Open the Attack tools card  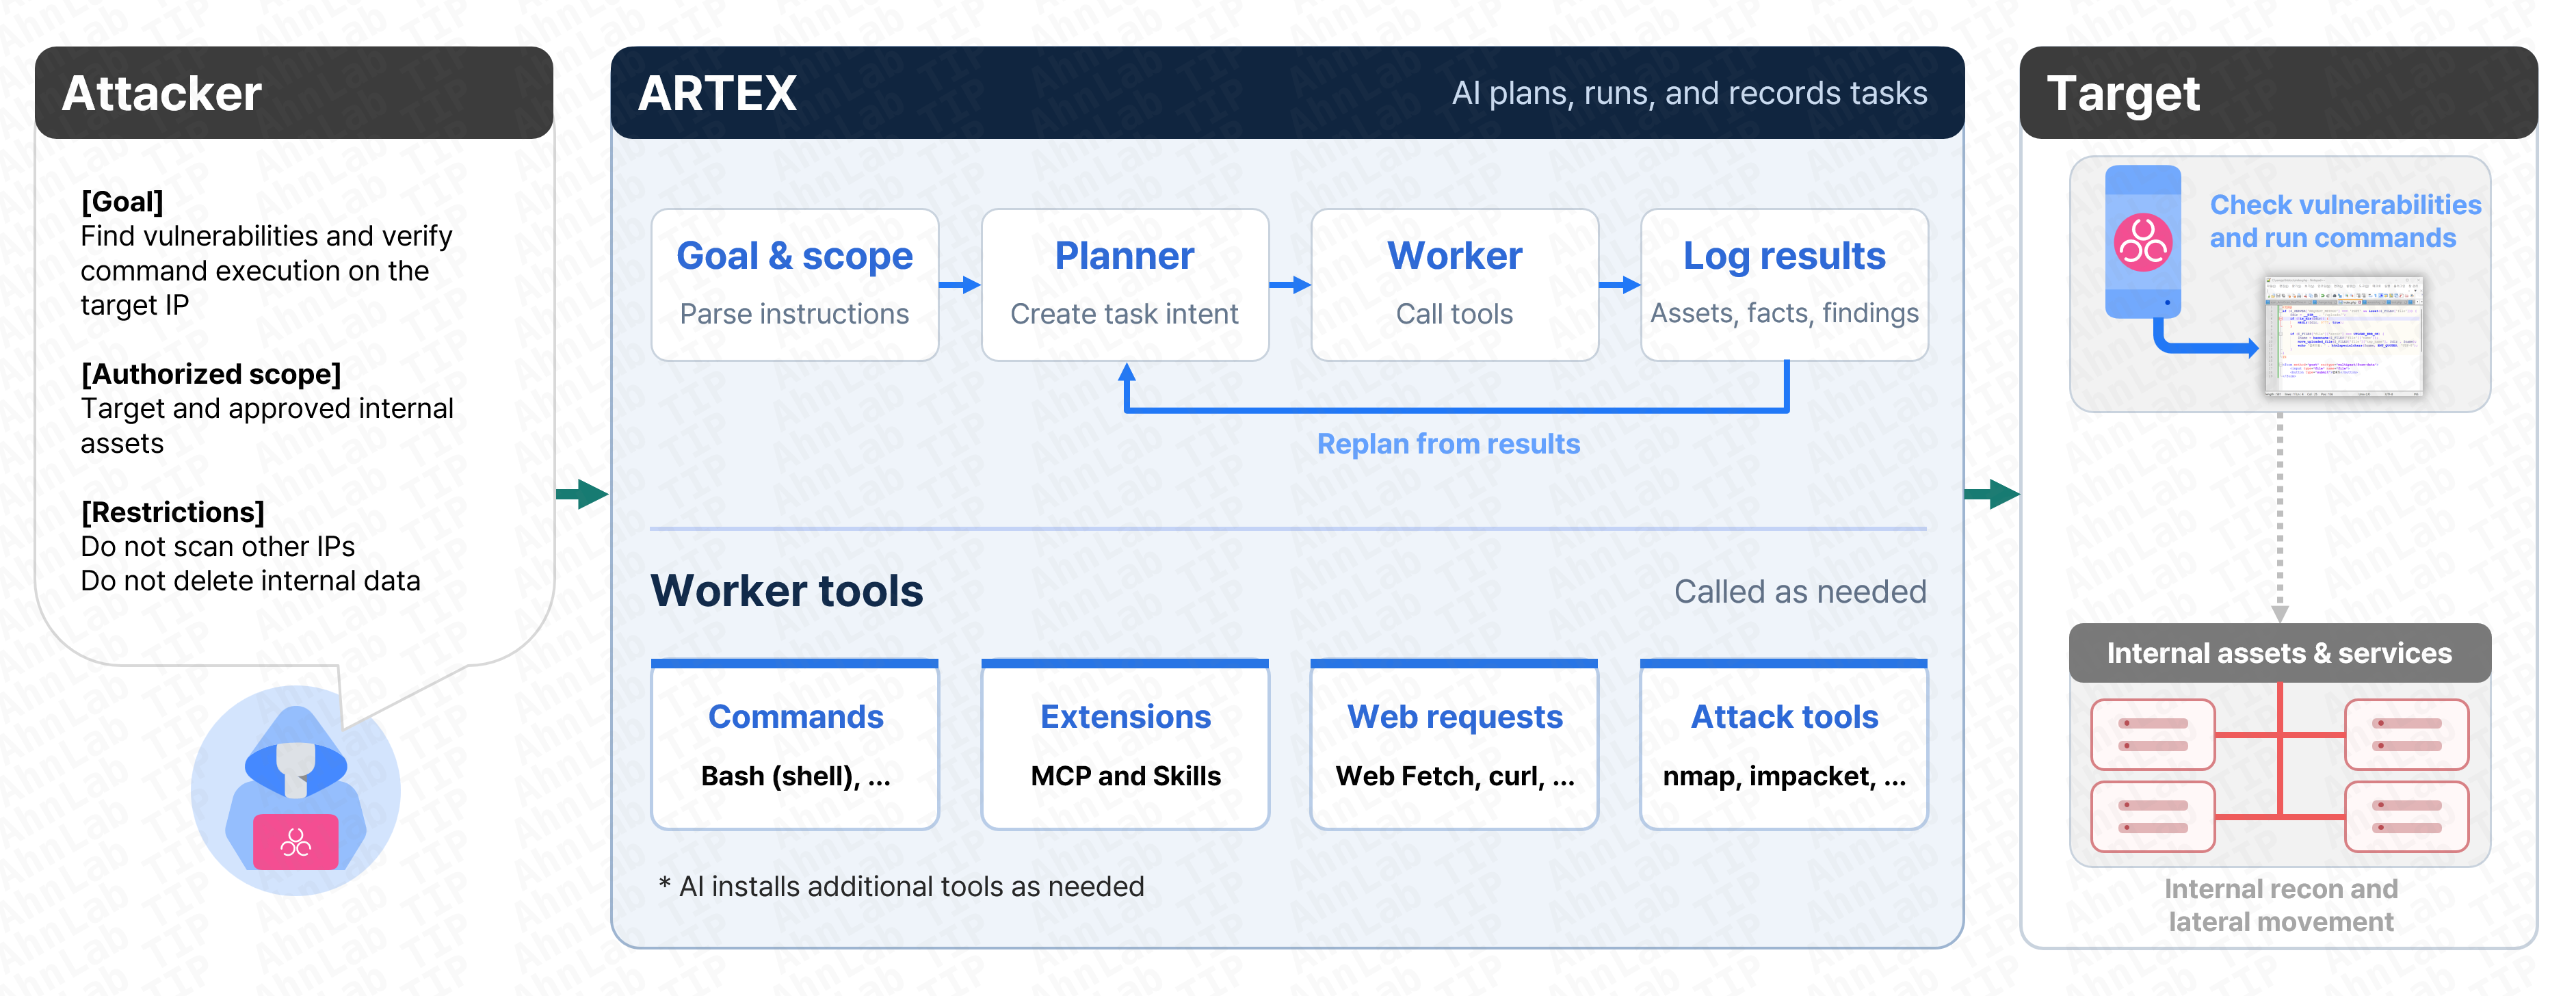coord(1784,744)
